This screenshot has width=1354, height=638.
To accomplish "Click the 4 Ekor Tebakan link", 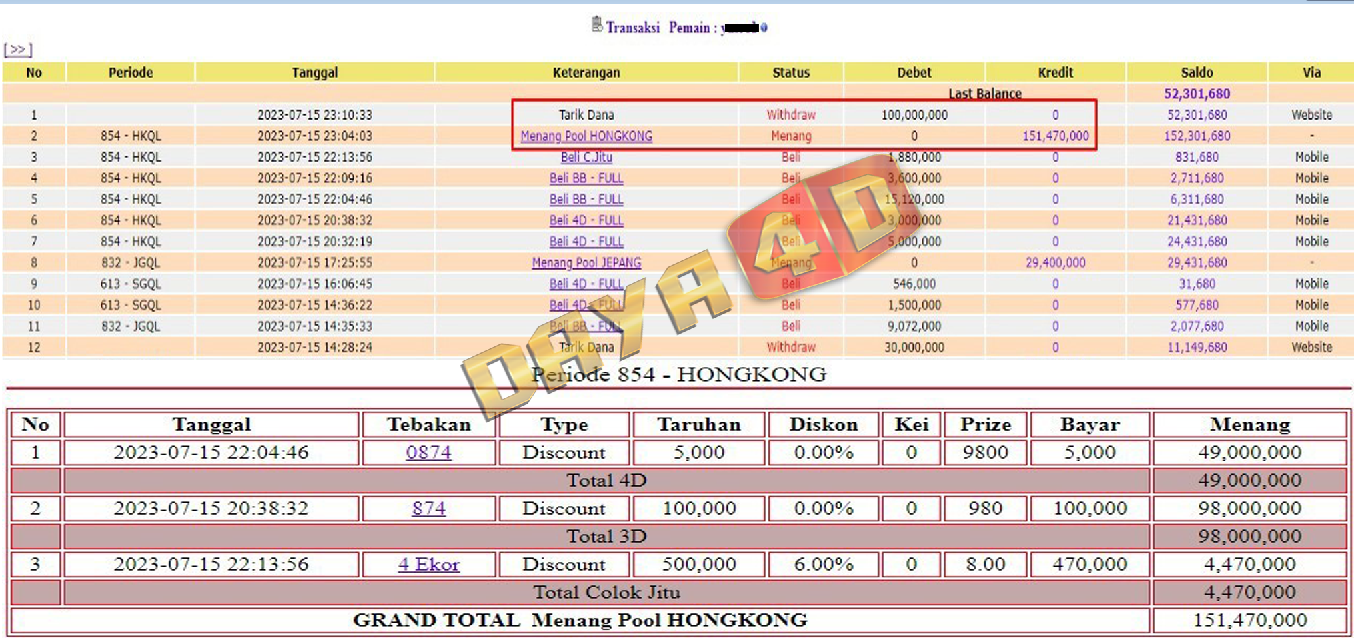I will tap(428, 564).
